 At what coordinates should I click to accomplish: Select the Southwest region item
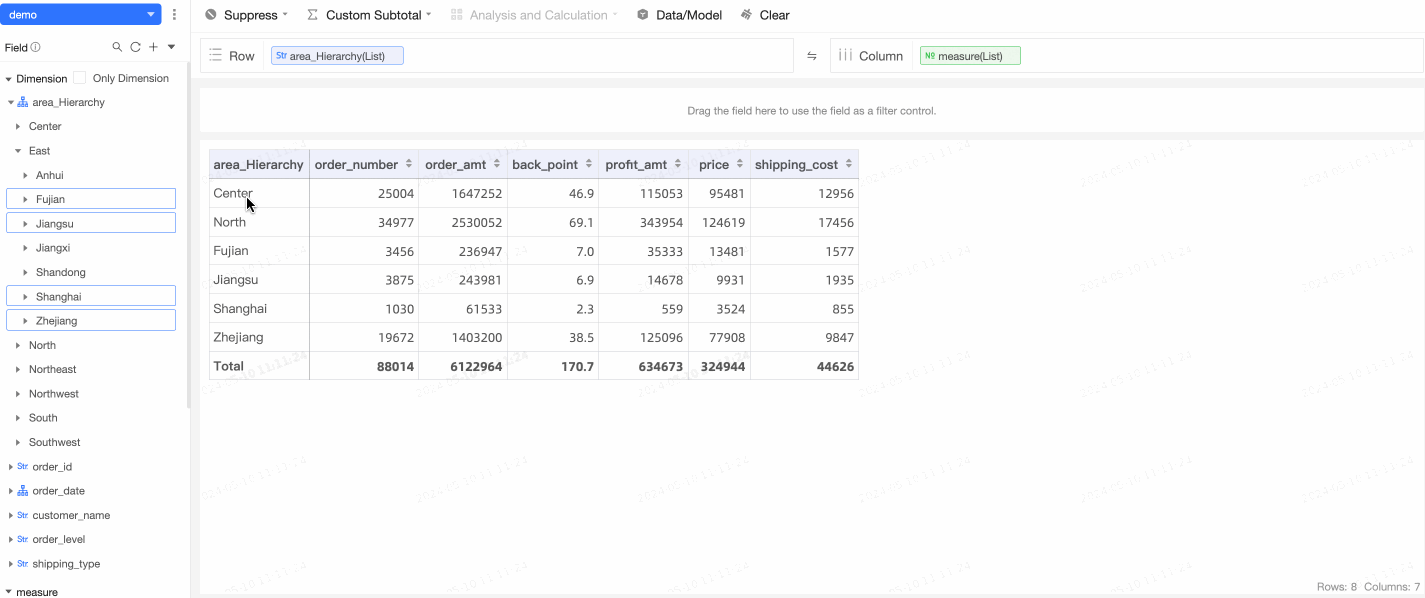pos(54,442)
